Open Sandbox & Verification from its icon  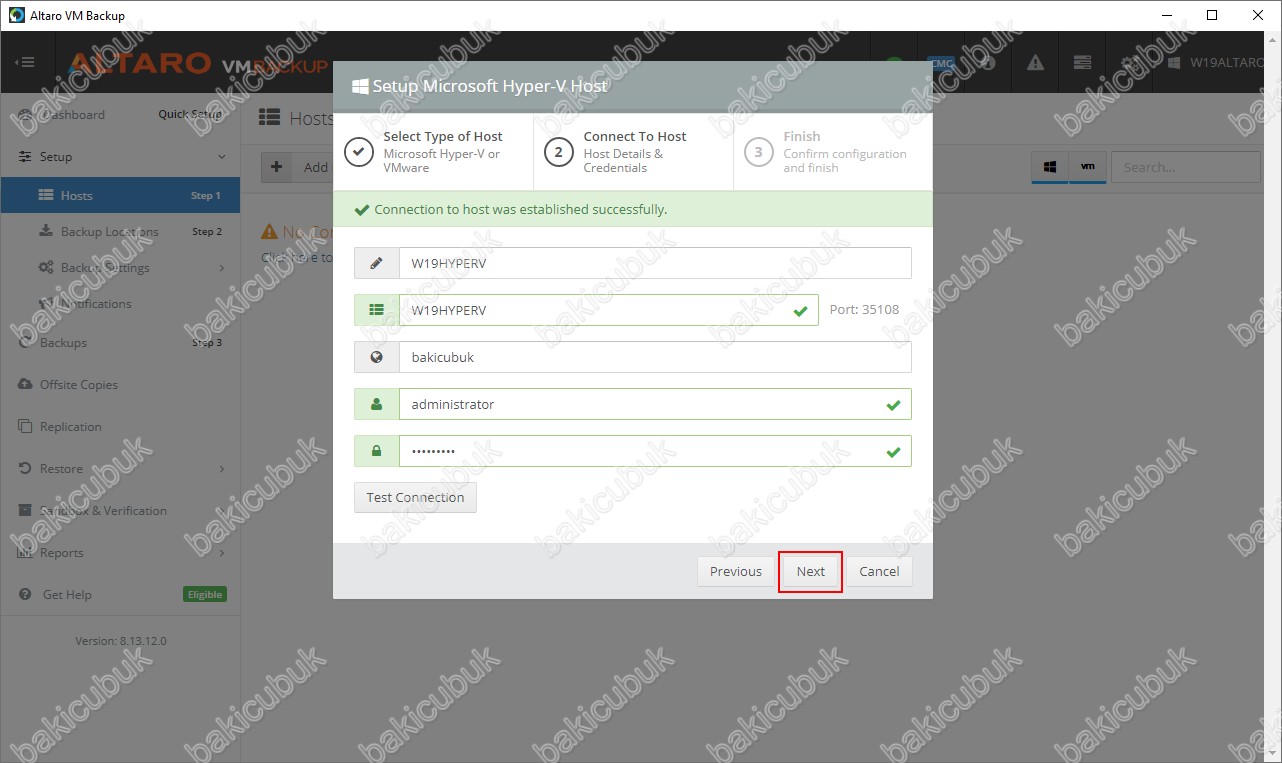(x=26, y=511)
